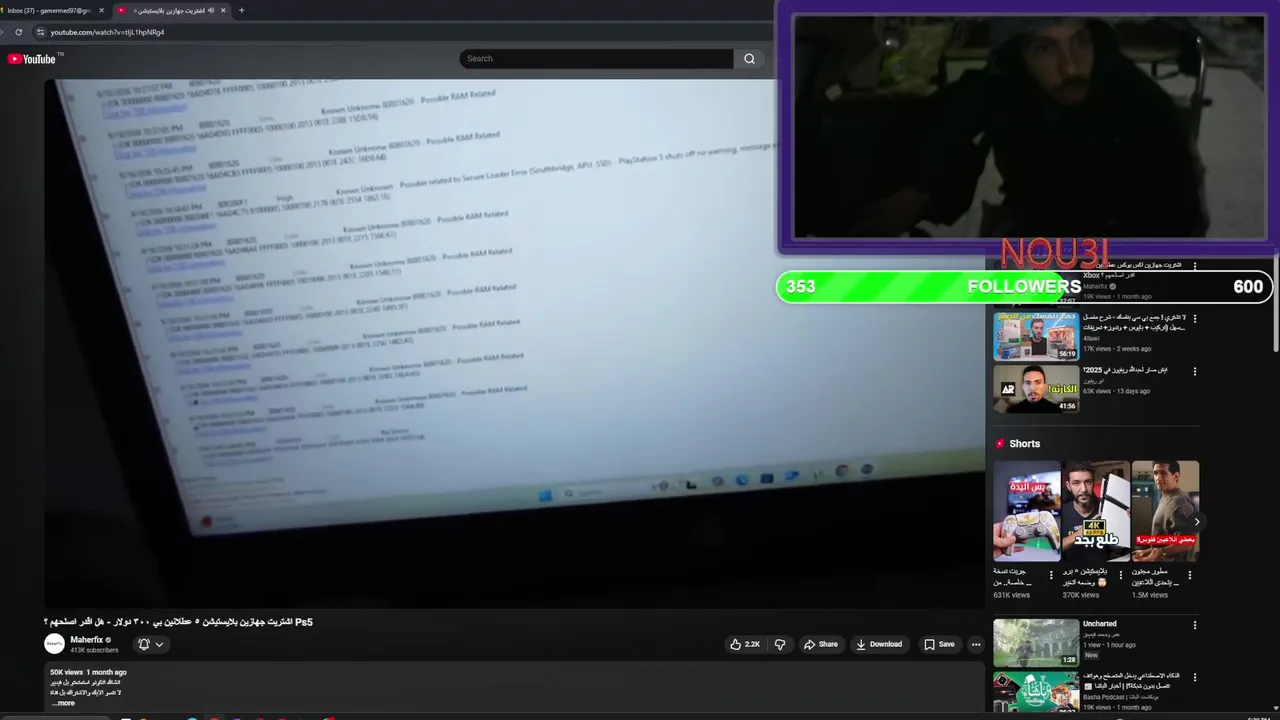Click the Download button

[x=879, y=644]
